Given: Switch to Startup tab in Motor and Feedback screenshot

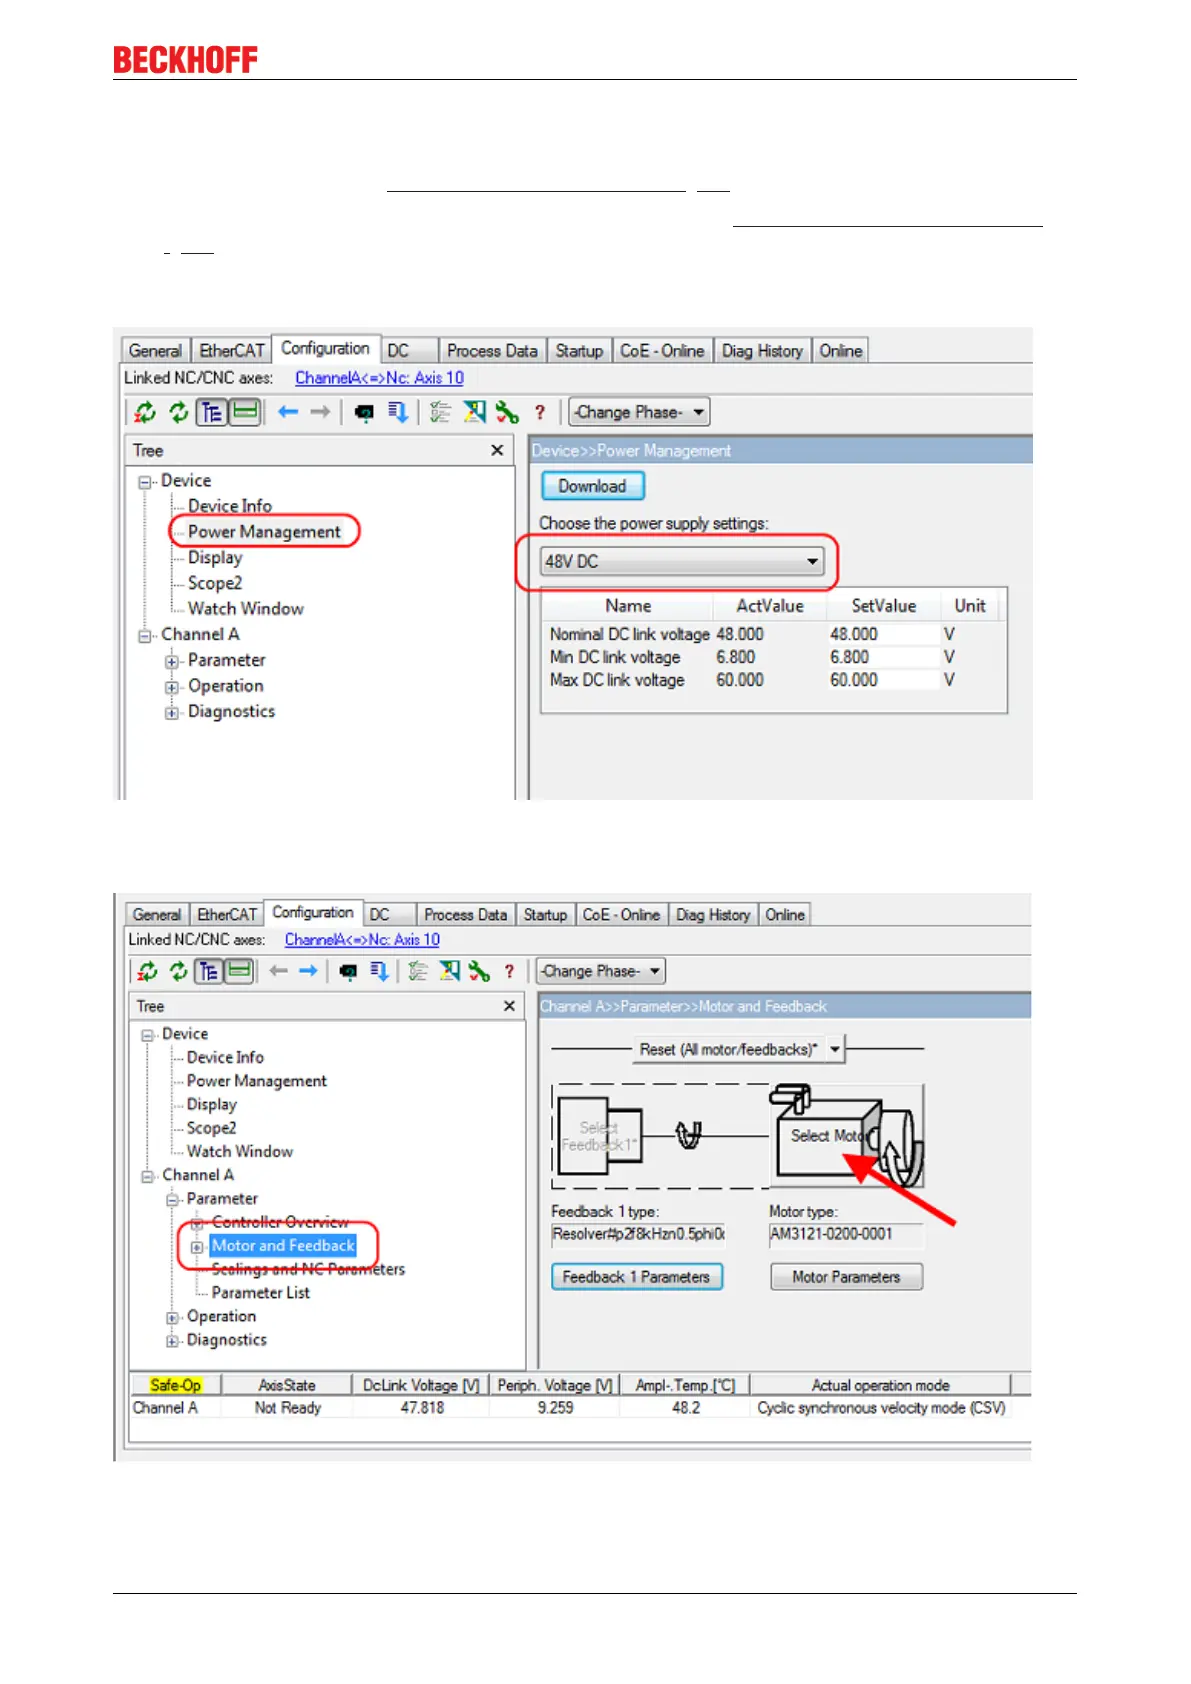Looking at the screenshot, I should [x=545, y=915].
